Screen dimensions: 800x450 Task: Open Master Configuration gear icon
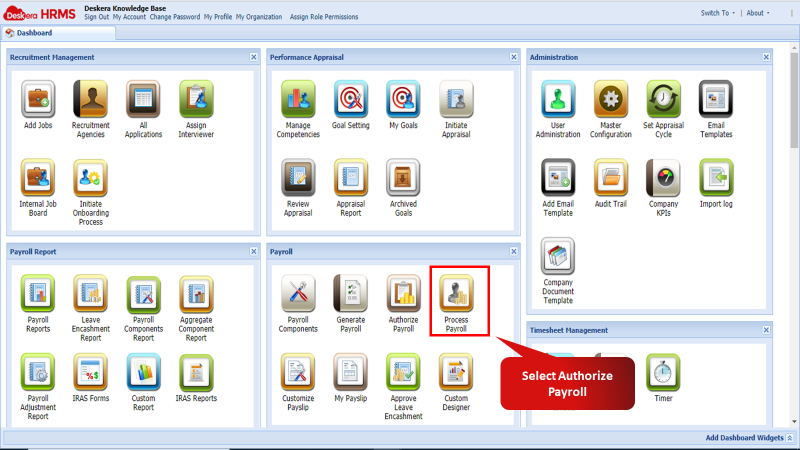[611, 99]
